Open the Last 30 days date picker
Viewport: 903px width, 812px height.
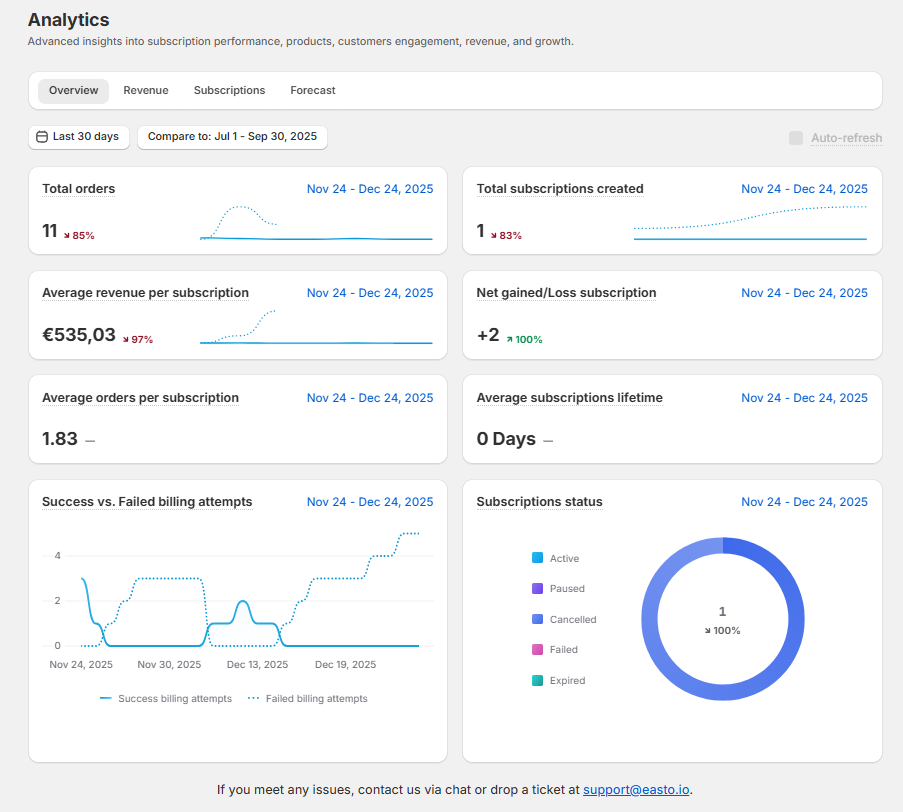[79, 137]
